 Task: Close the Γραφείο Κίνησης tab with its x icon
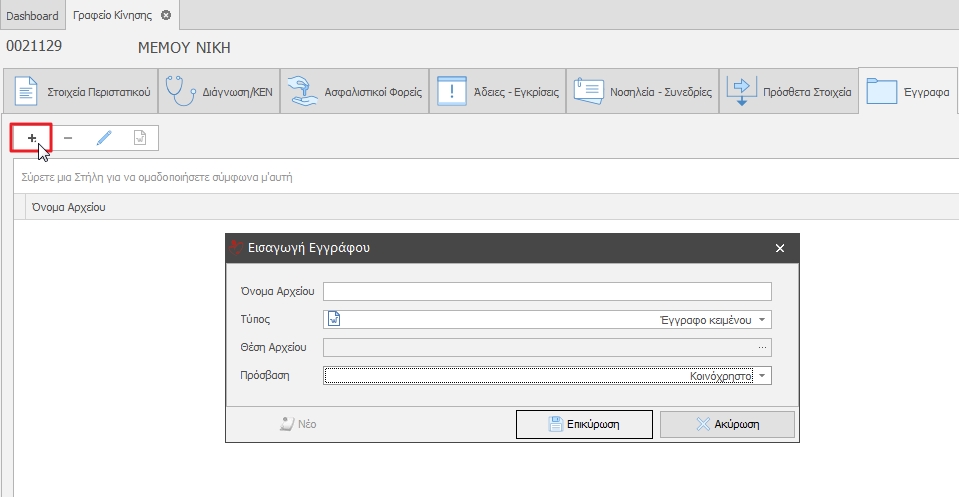tap(166, 15)
